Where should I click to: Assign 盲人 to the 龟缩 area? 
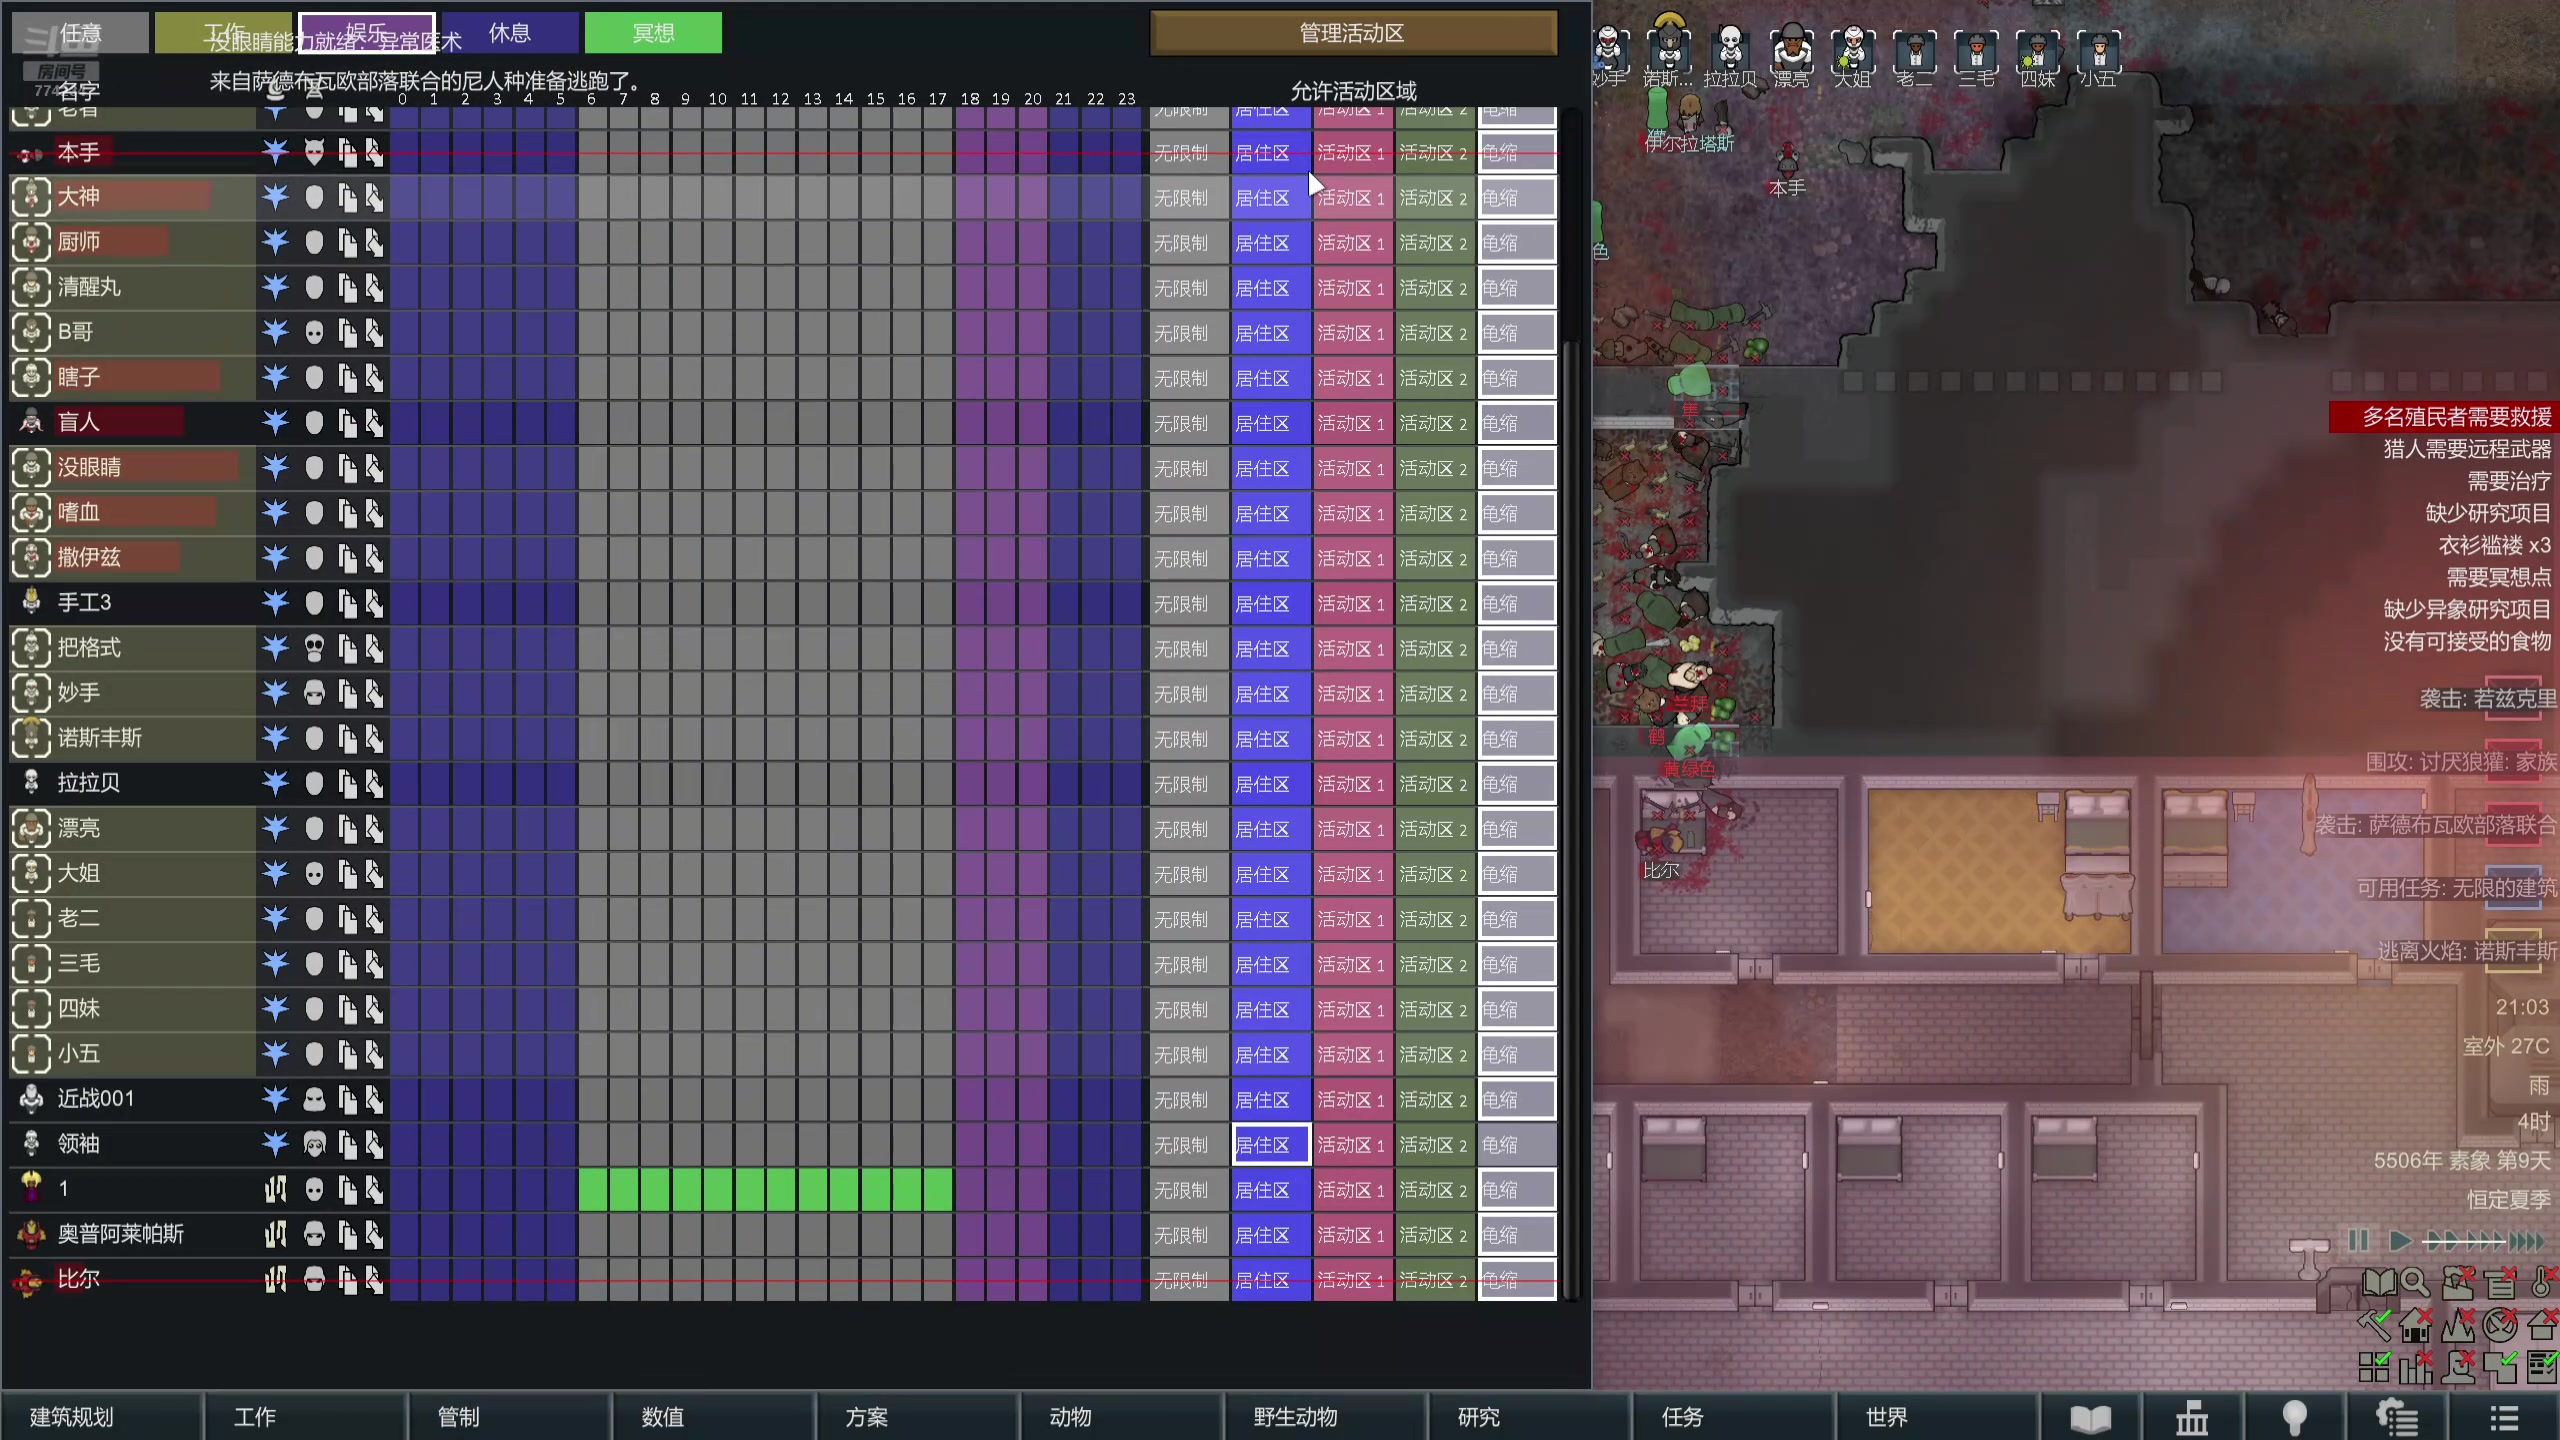coord(1517,424)
